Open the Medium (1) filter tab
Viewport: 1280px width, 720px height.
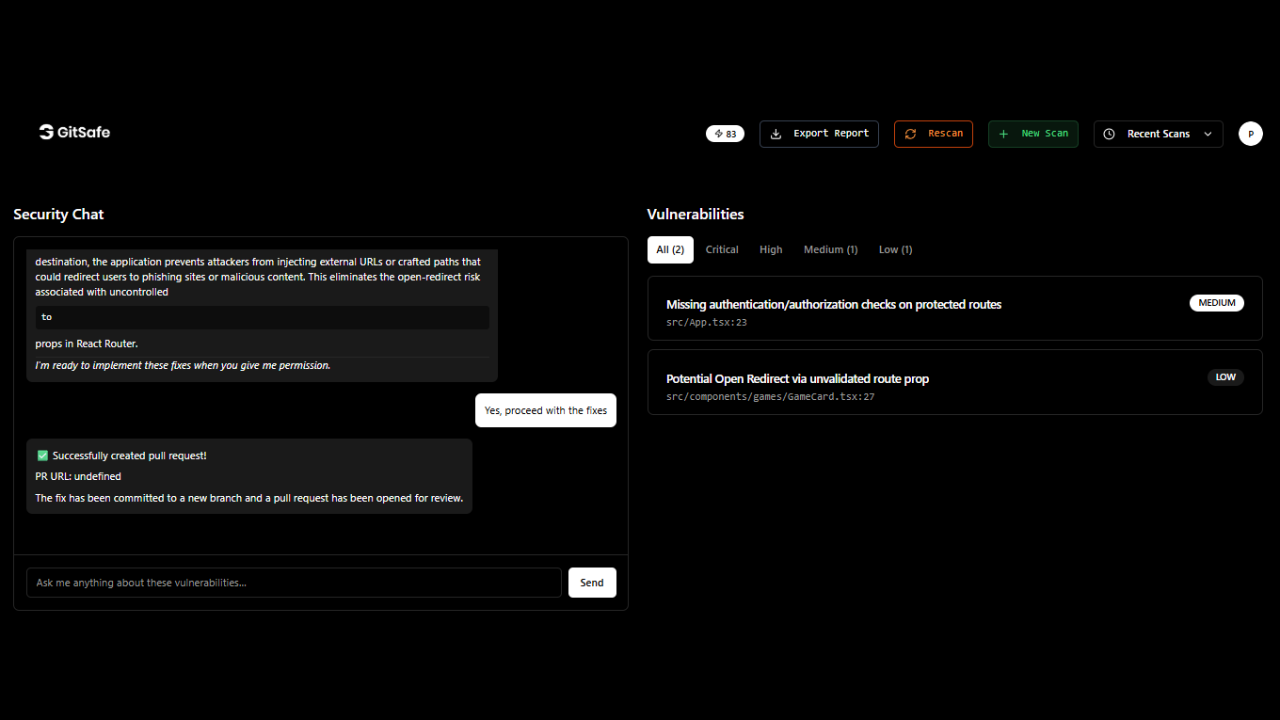830,249
